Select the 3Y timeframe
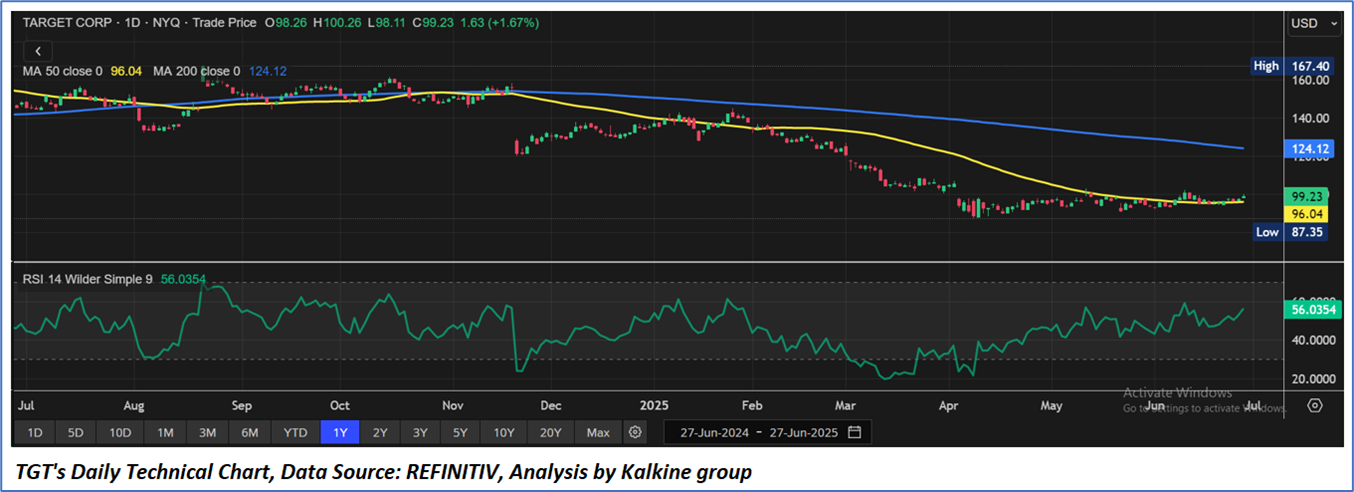 421,433
